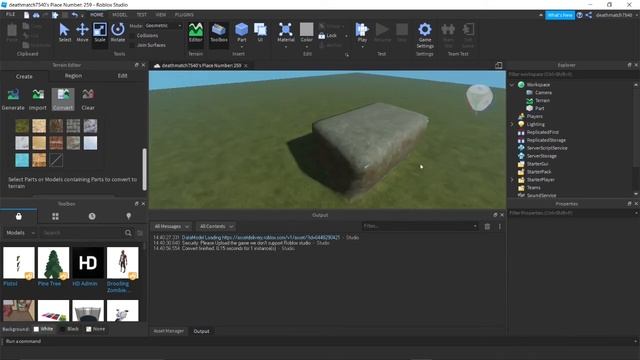Select the Import terrain tool
Screen dimensions: 640x360
(x=38, y=100)
